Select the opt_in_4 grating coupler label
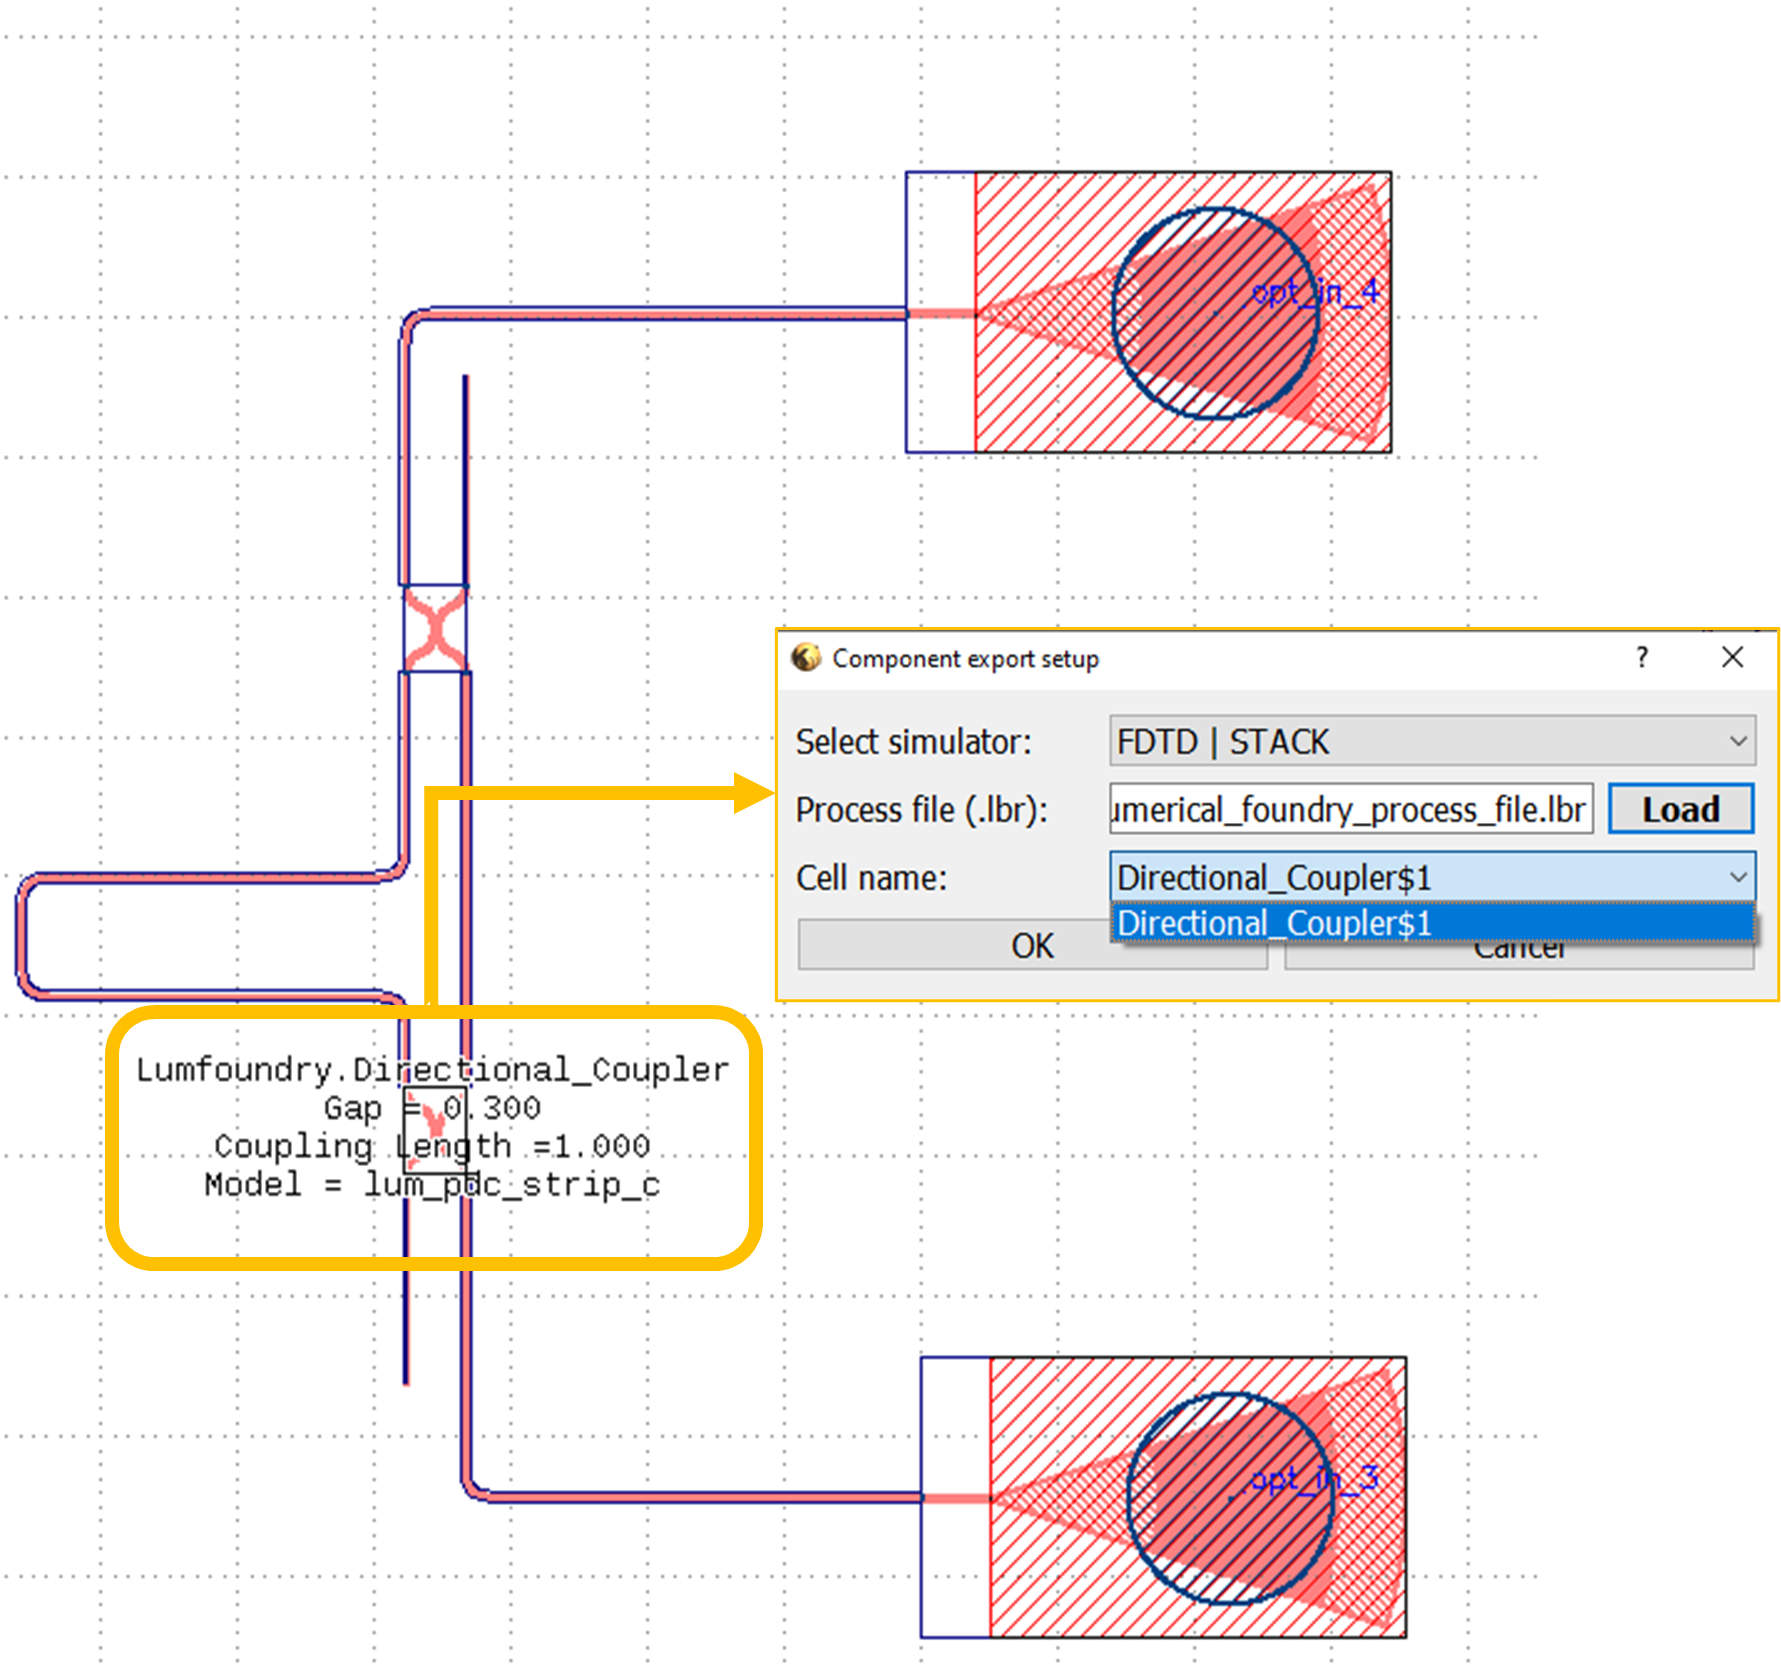Viewport: 1781px width, 1667px height. click(x=1315, y=292)
